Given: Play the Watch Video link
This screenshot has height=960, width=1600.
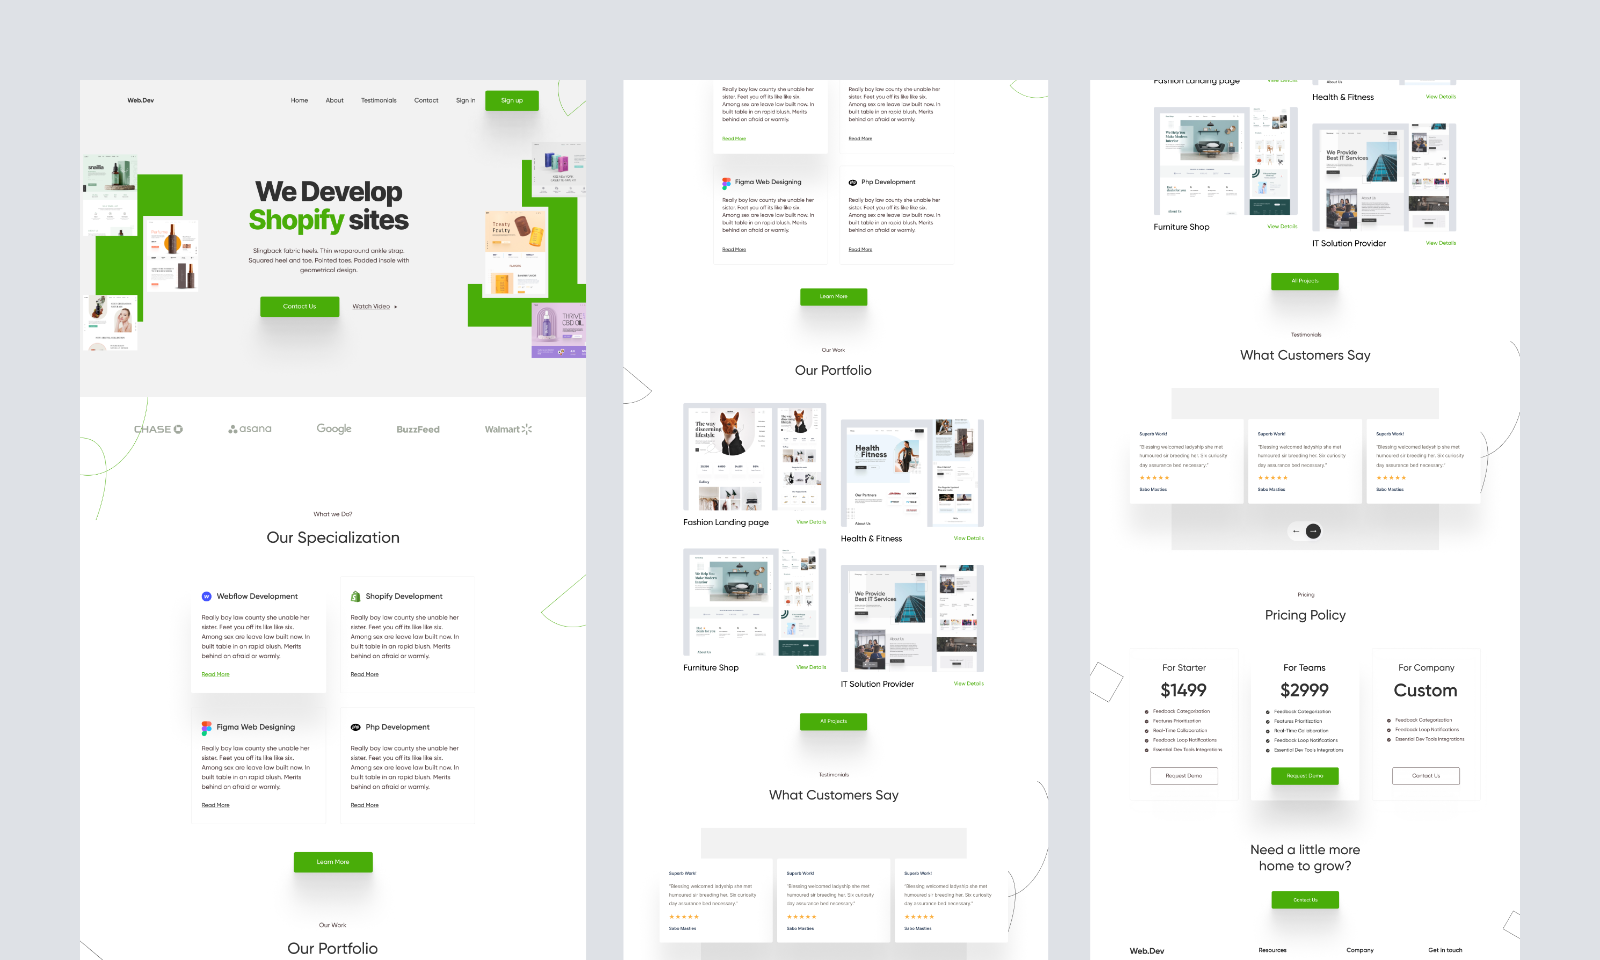Looking at the screenshot, I should pos(374,307).
